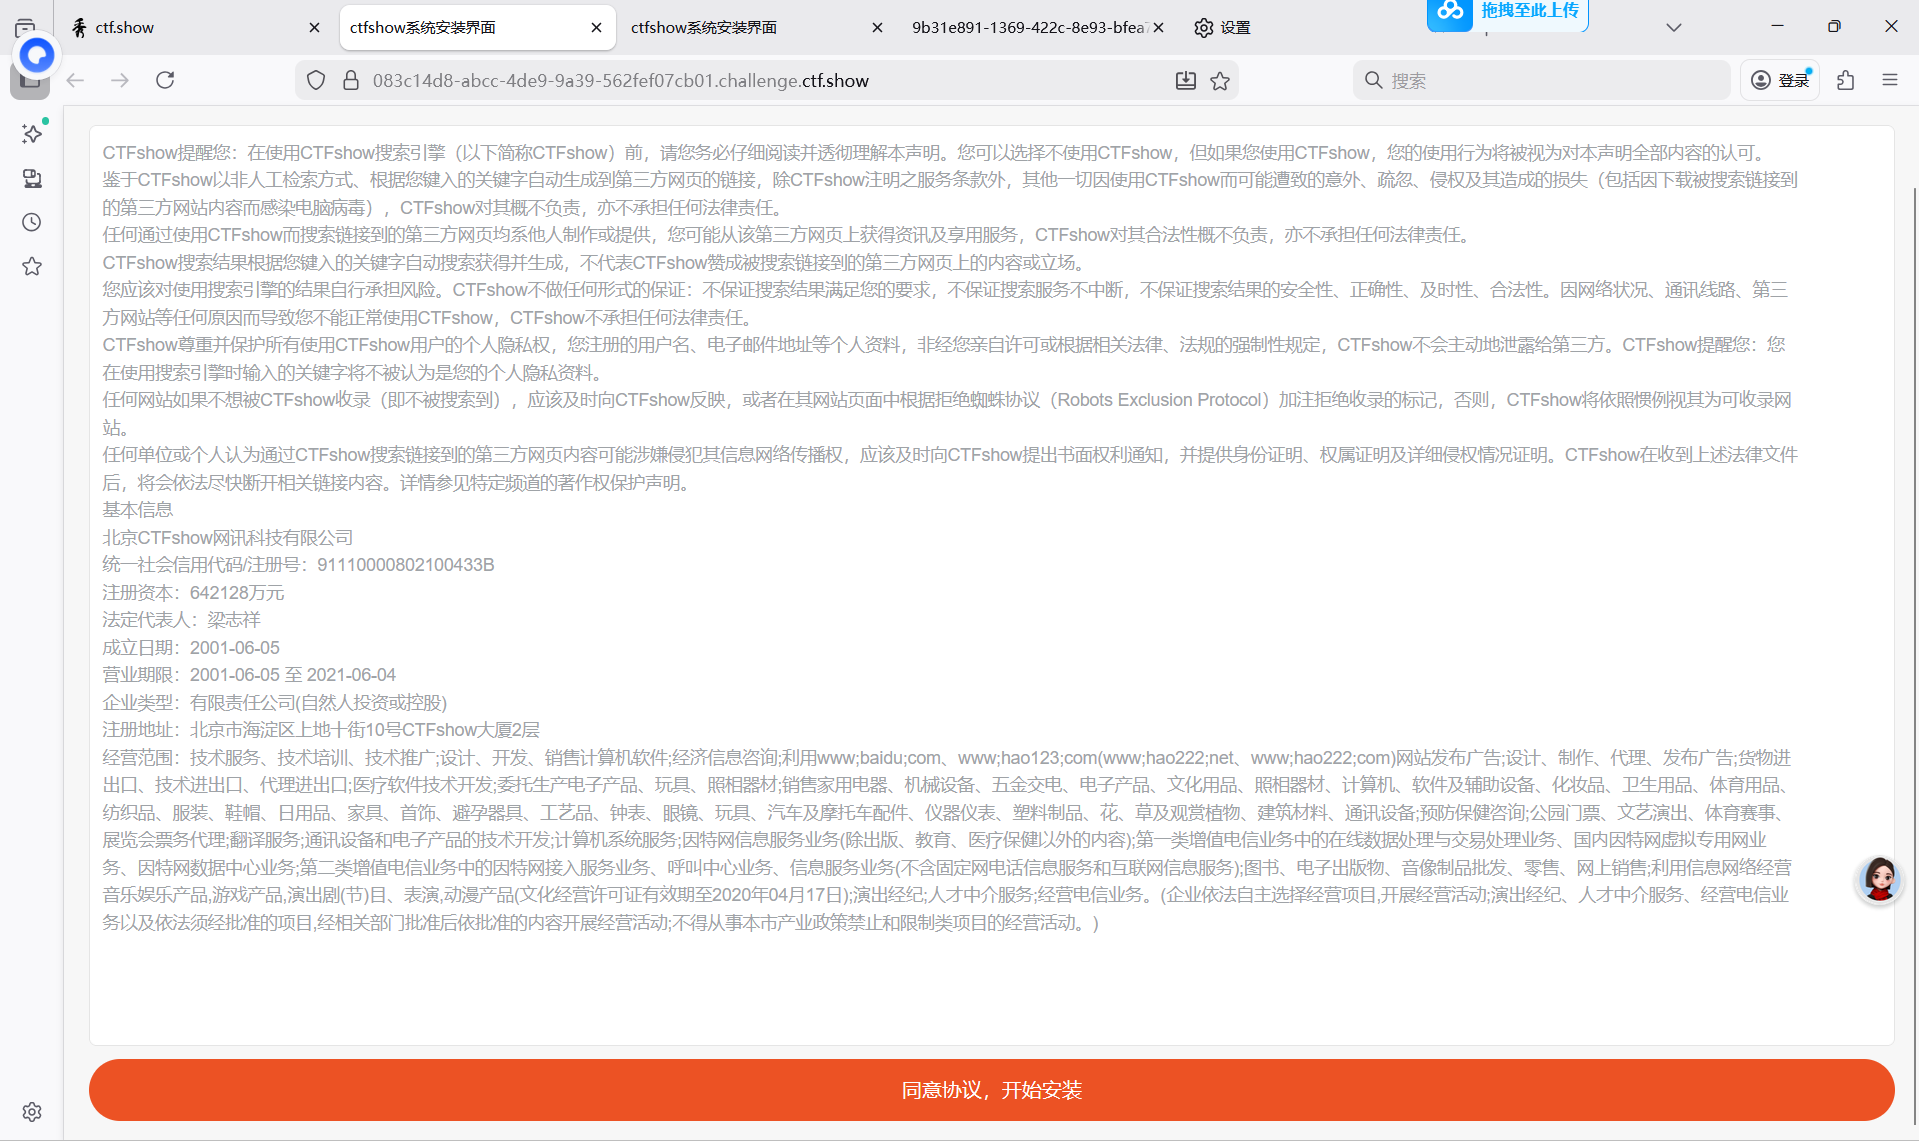Click the registration number 91110000802100433B
The width and height of the screenshot is (1919, 1141).
point(405,565)
